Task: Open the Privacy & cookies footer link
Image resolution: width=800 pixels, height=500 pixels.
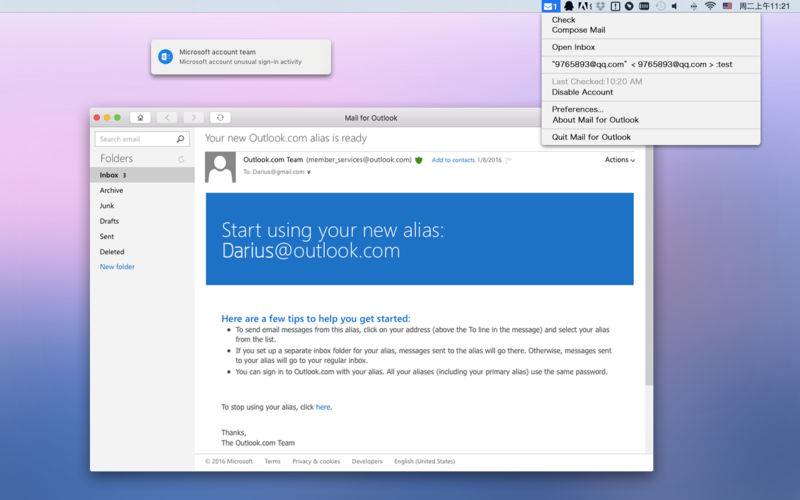Action: pos(316,461)
